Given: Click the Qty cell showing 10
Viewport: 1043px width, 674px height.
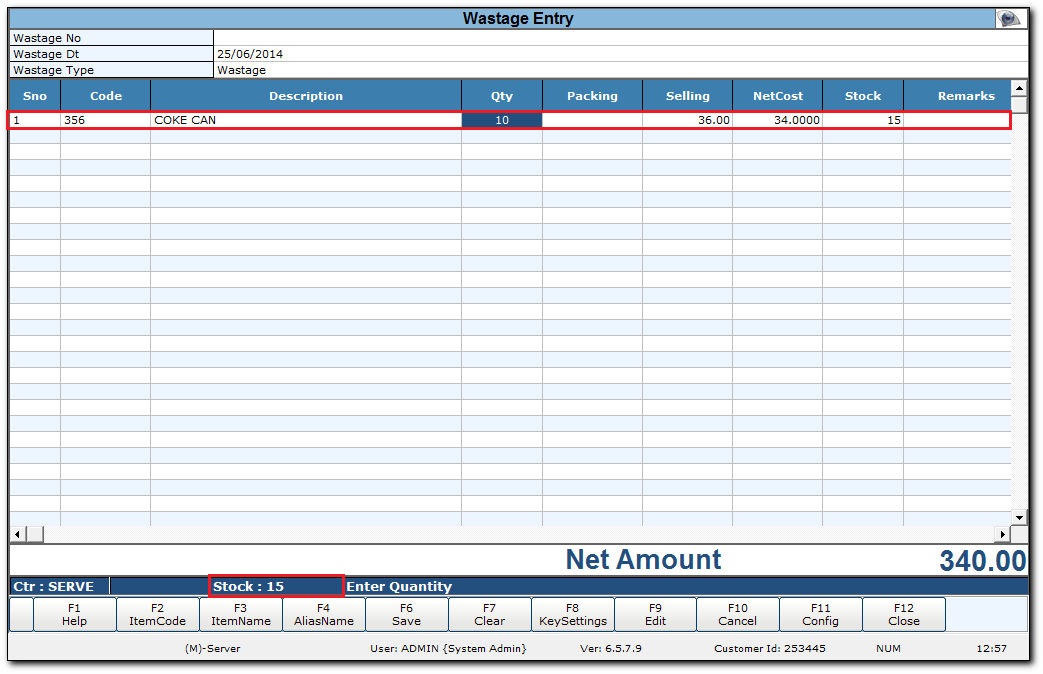Looking at the screenshot, I should (x=501, y=120).
